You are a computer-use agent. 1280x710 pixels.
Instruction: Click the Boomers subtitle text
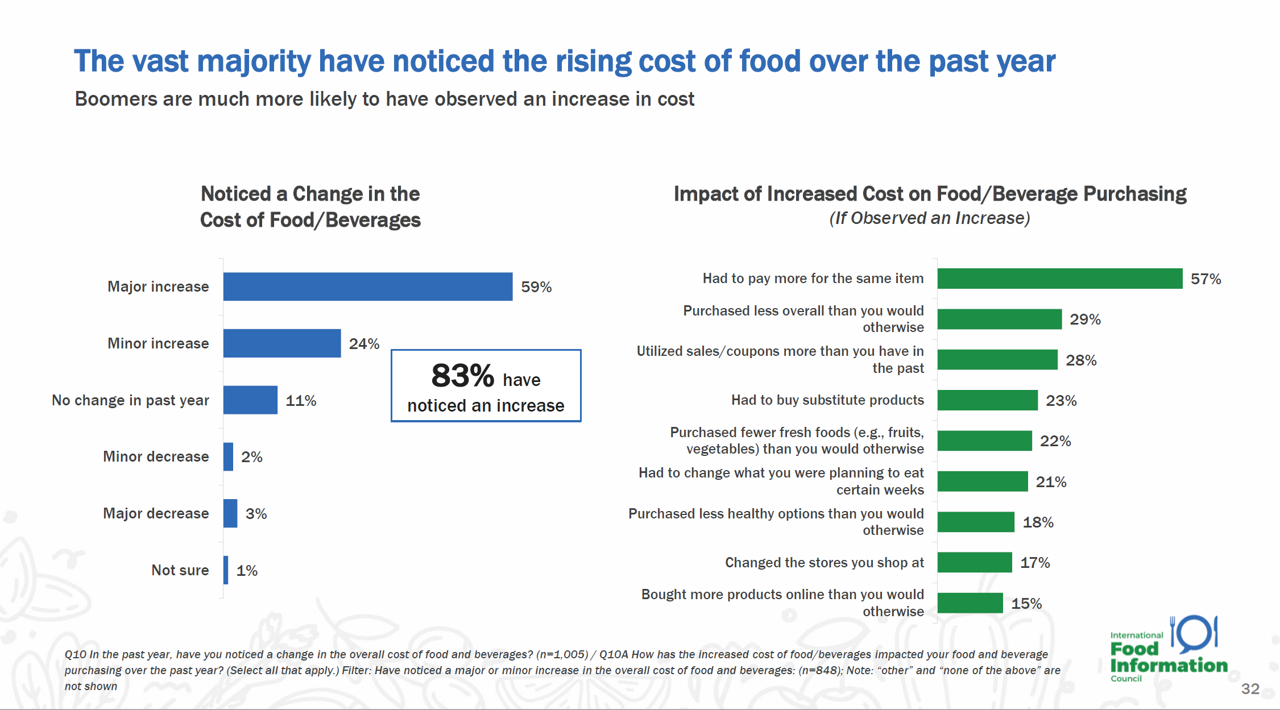click(384, 99)
